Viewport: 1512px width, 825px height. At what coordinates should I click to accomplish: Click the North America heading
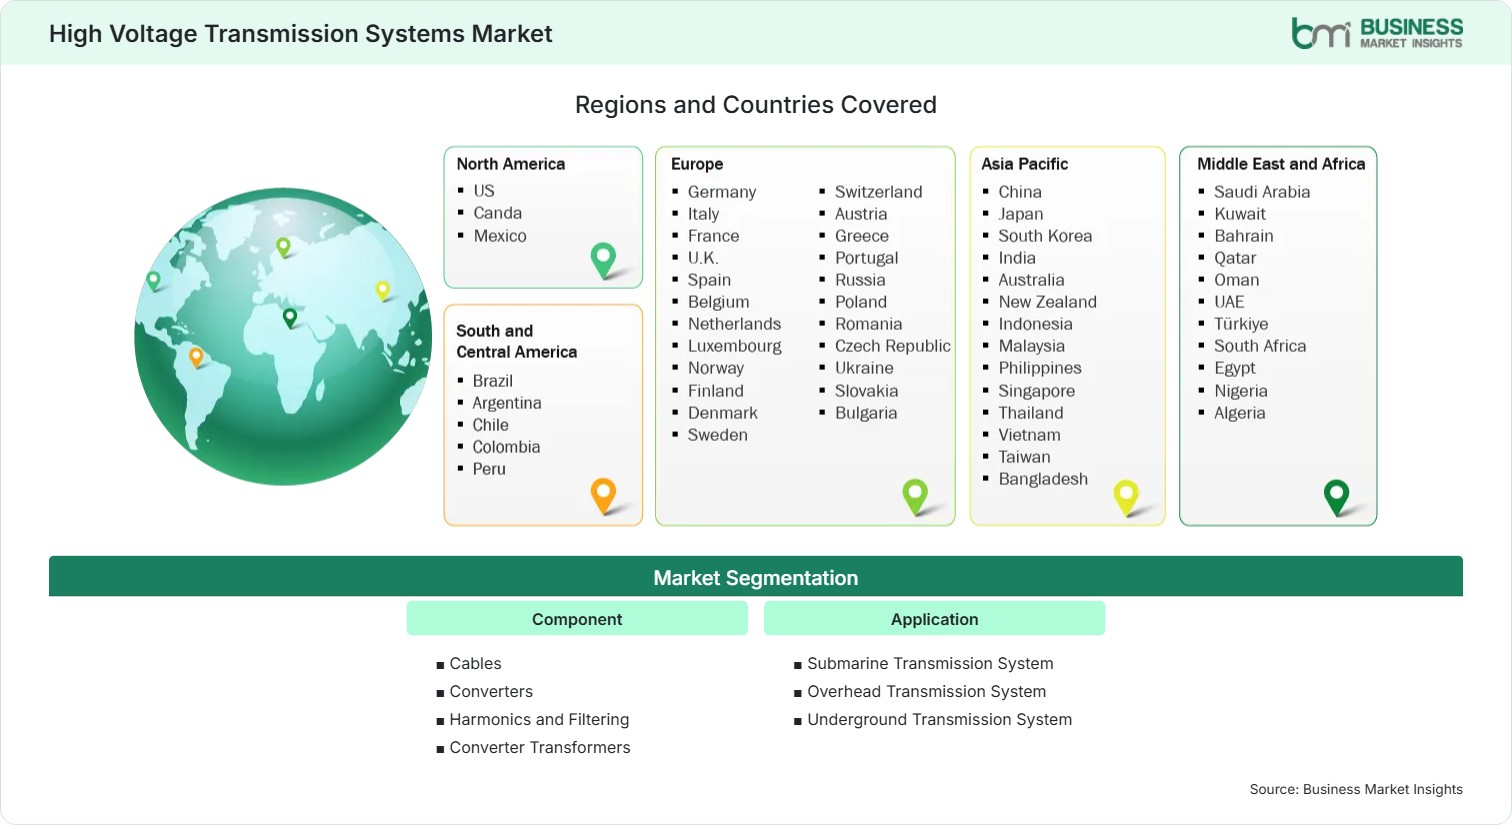tap(511, 164)
